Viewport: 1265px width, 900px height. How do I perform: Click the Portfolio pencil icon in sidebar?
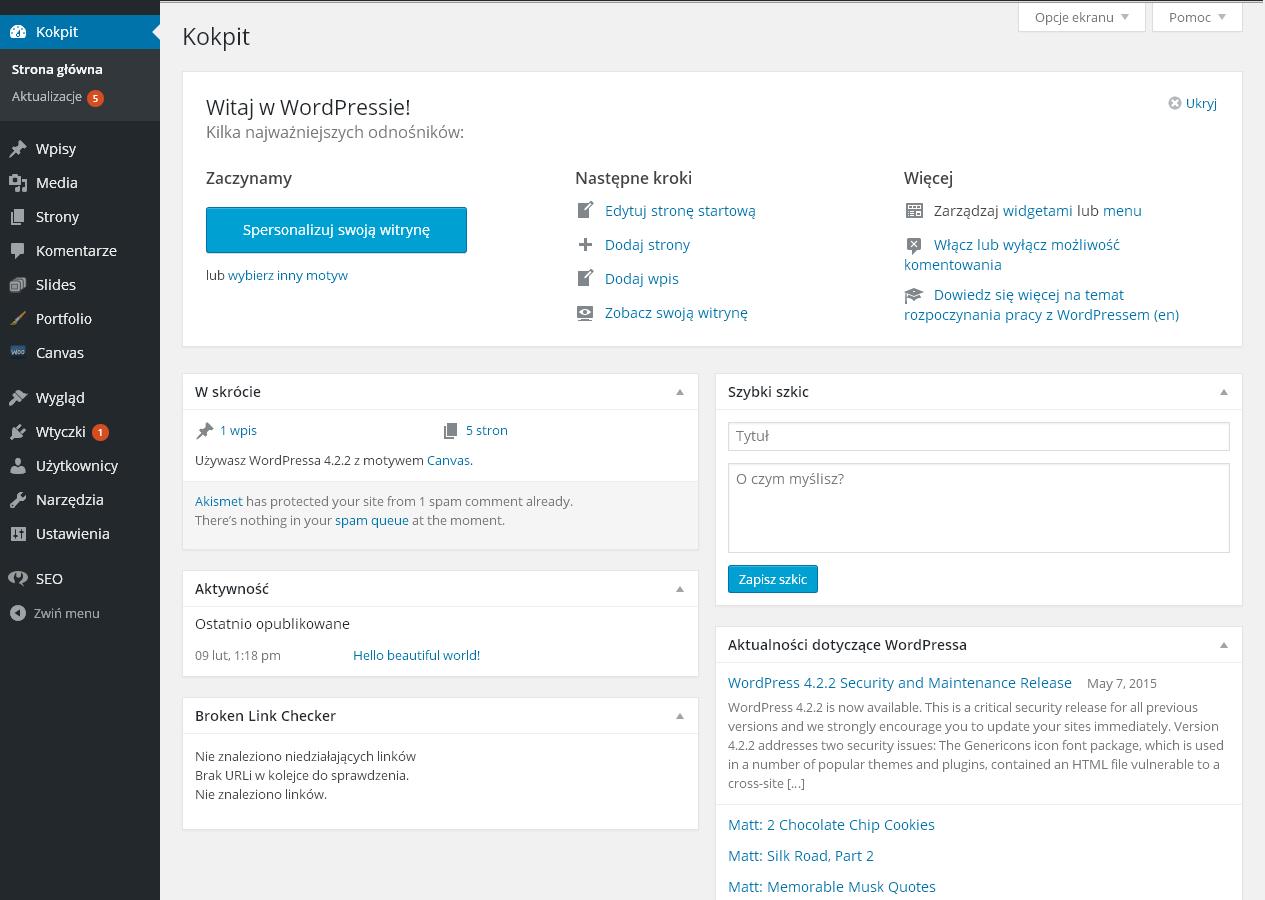point(18,319)
